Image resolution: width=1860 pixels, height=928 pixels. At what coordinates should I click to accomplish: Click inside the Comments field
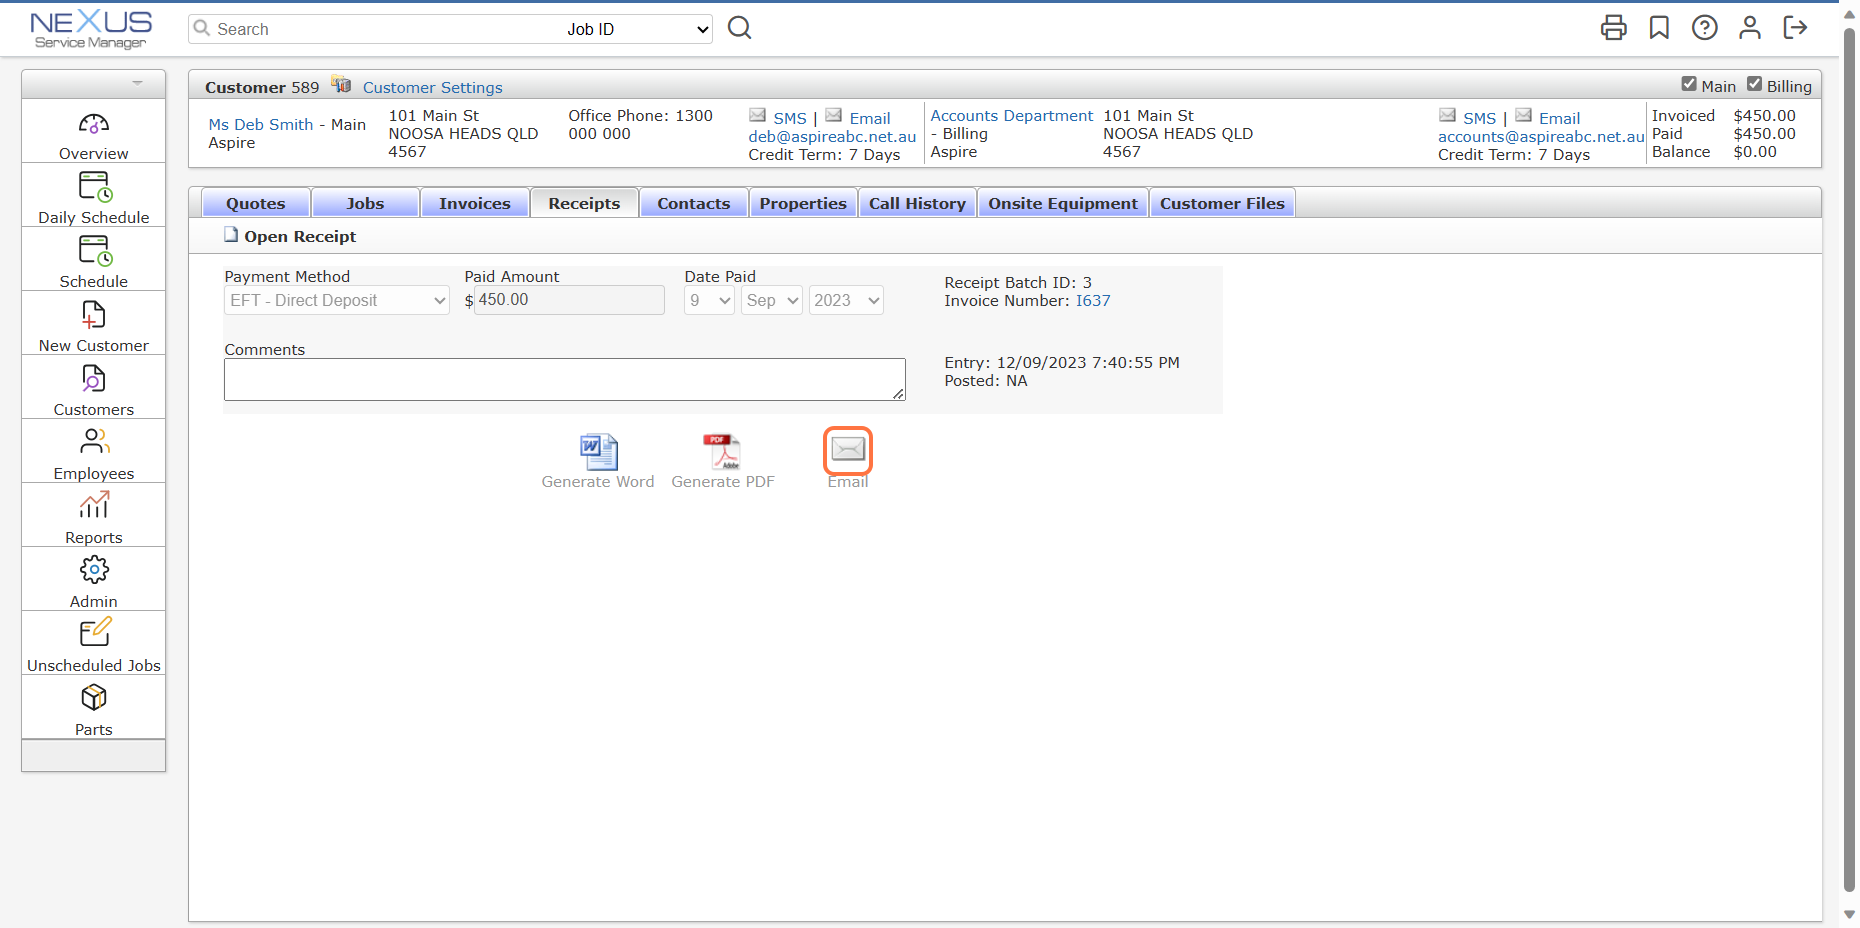[x=563, y=379]
